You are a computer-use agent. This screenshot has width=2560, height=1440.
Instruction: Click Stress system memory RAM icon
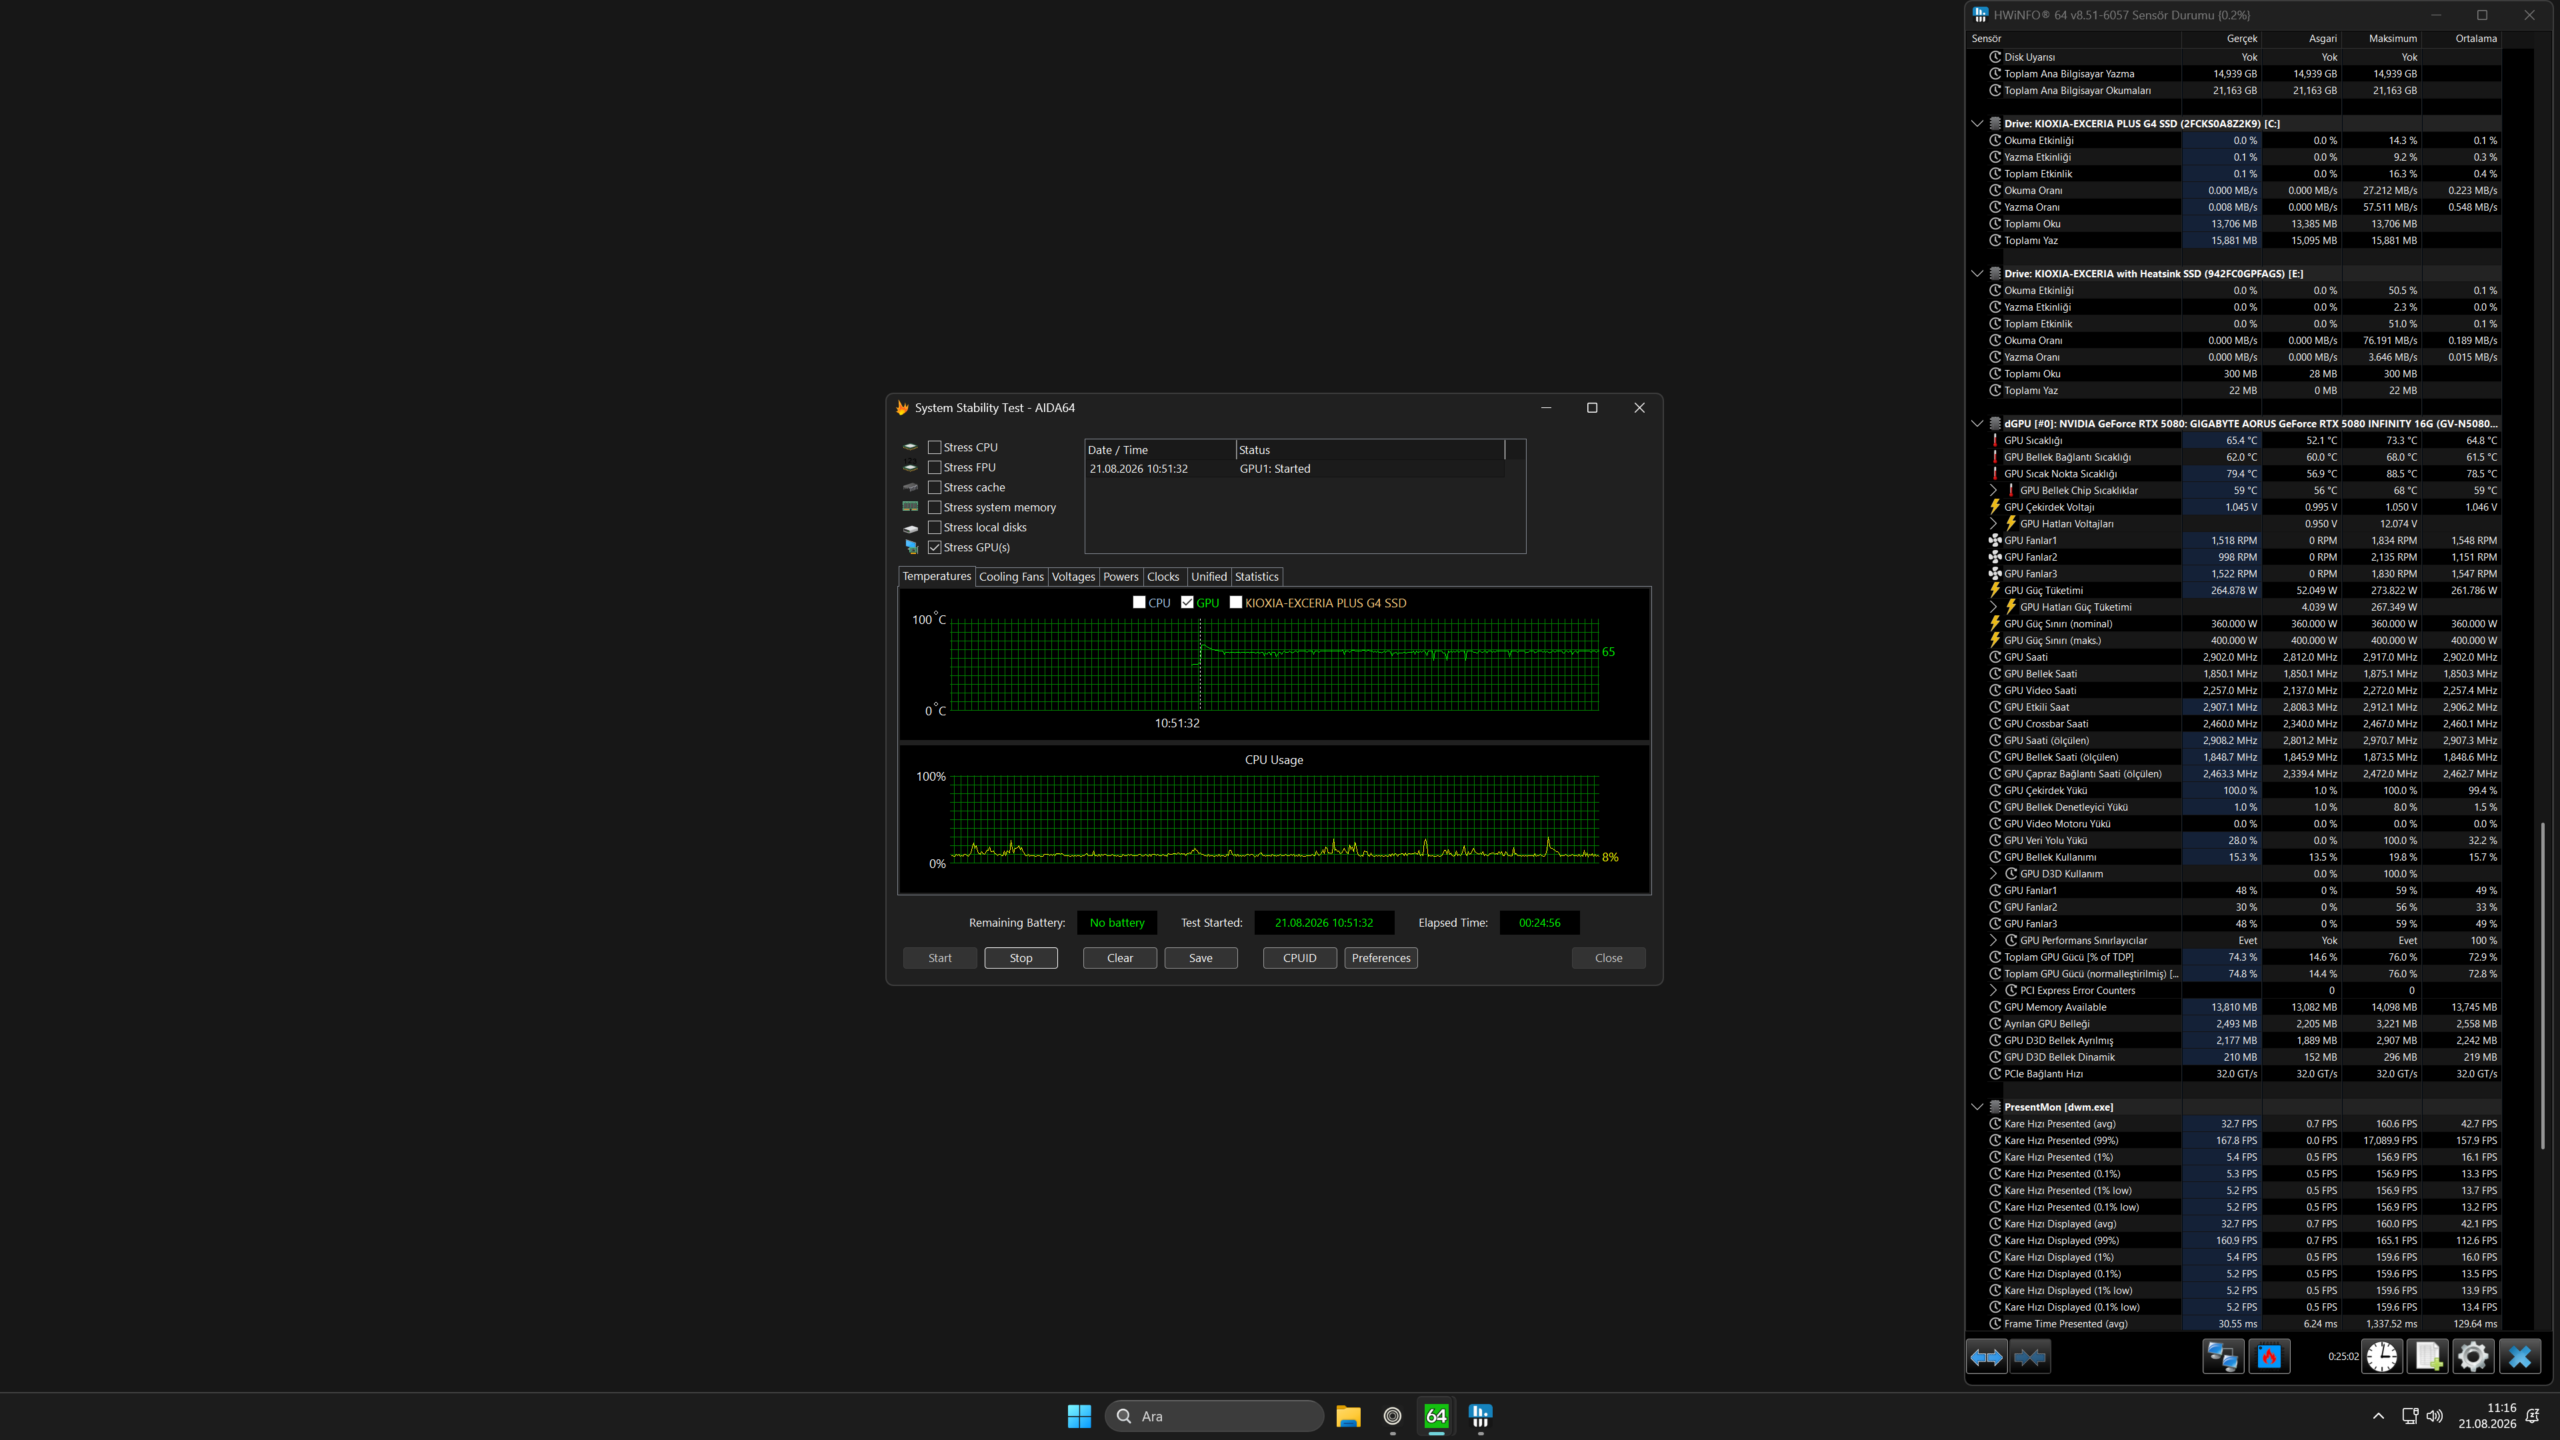[x=910, y=507]
